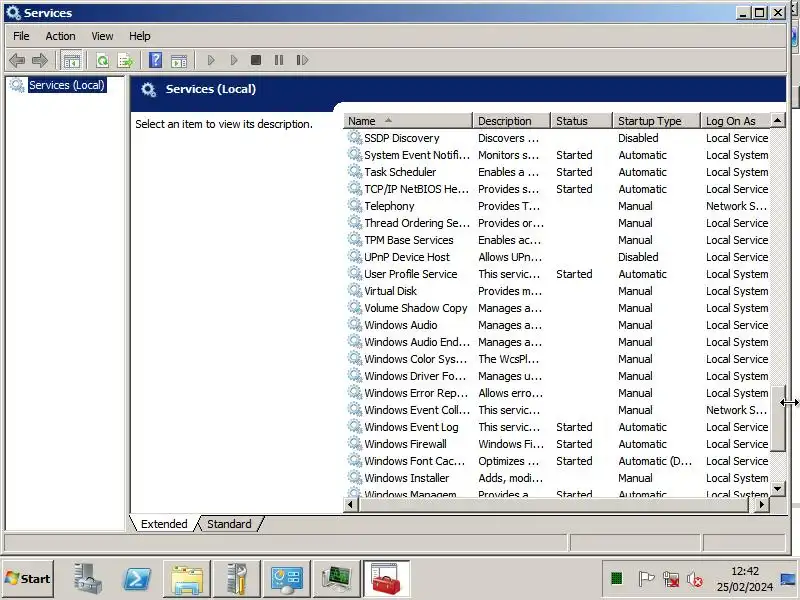Open Server Manager from the taskbar

88,579
